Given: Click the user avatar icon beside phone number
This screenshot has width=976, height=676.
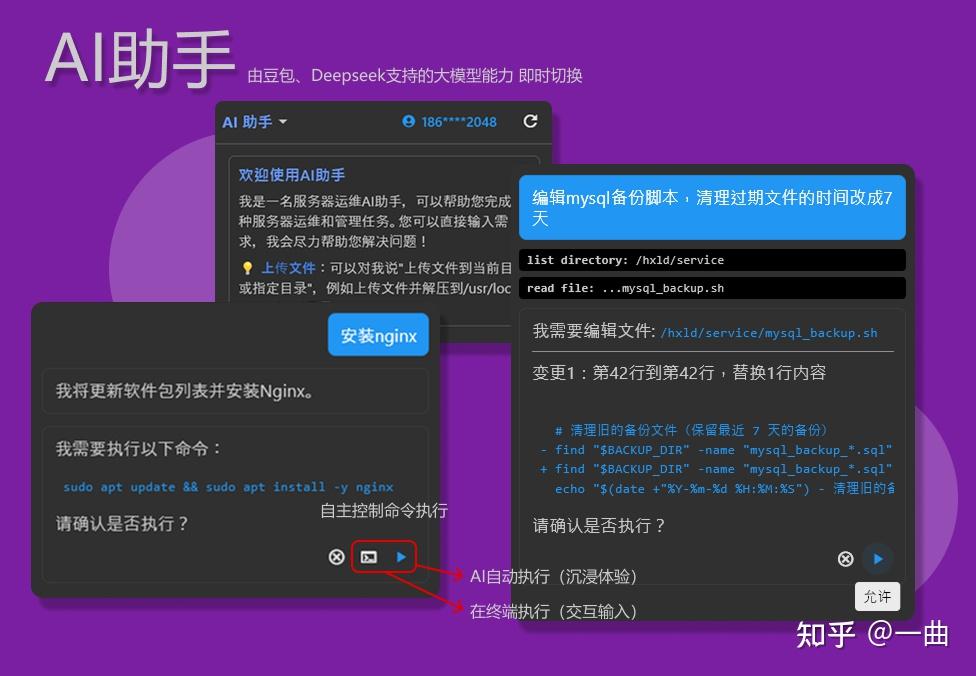Looking at the screenshot, I should [x=408, y=121].
